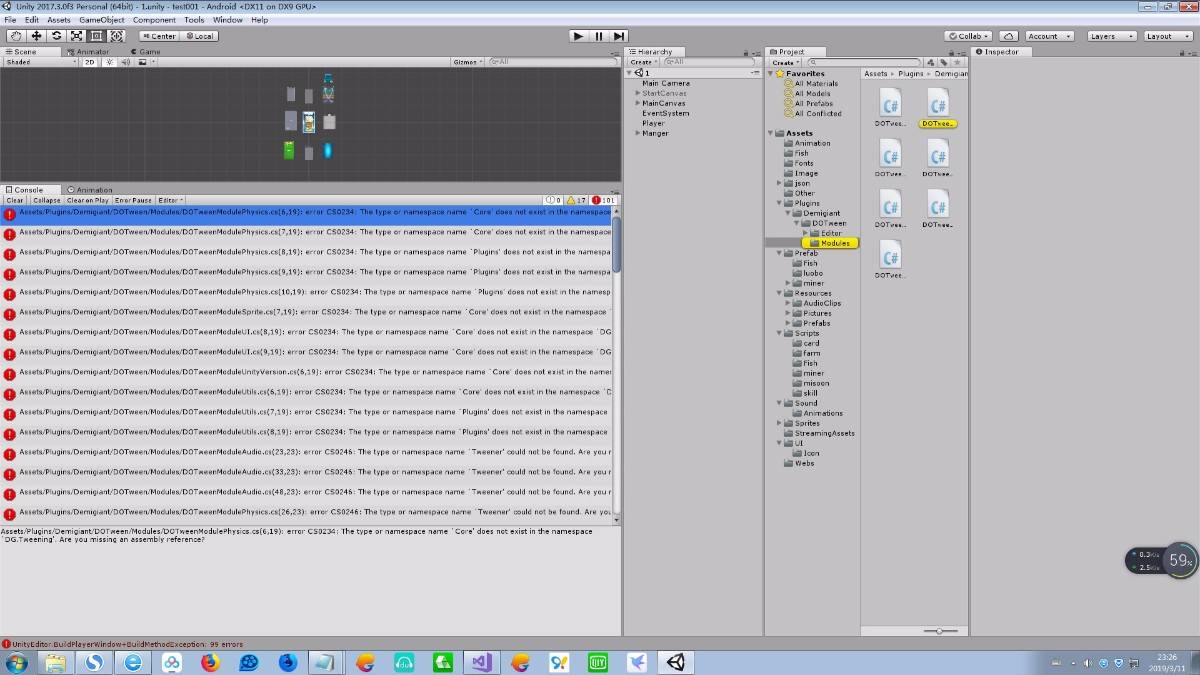Select the Move tool
The height and width of the screenshot is (675, 1200).
tap(36, 36)
